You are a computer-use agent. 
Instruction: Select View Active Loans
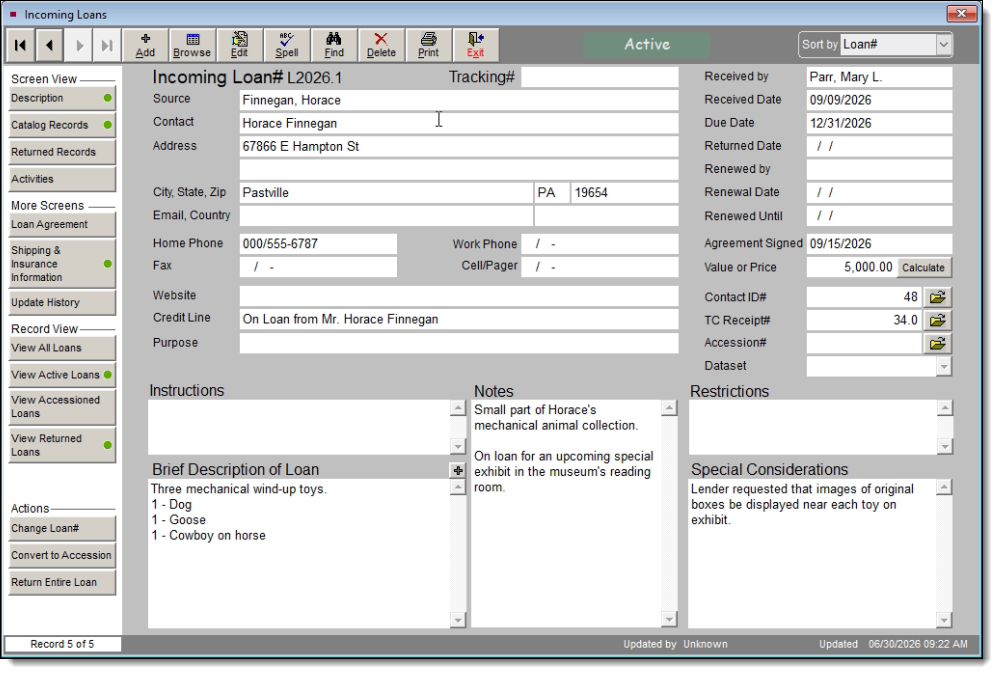pyautogui.click(x=62, y=375)
